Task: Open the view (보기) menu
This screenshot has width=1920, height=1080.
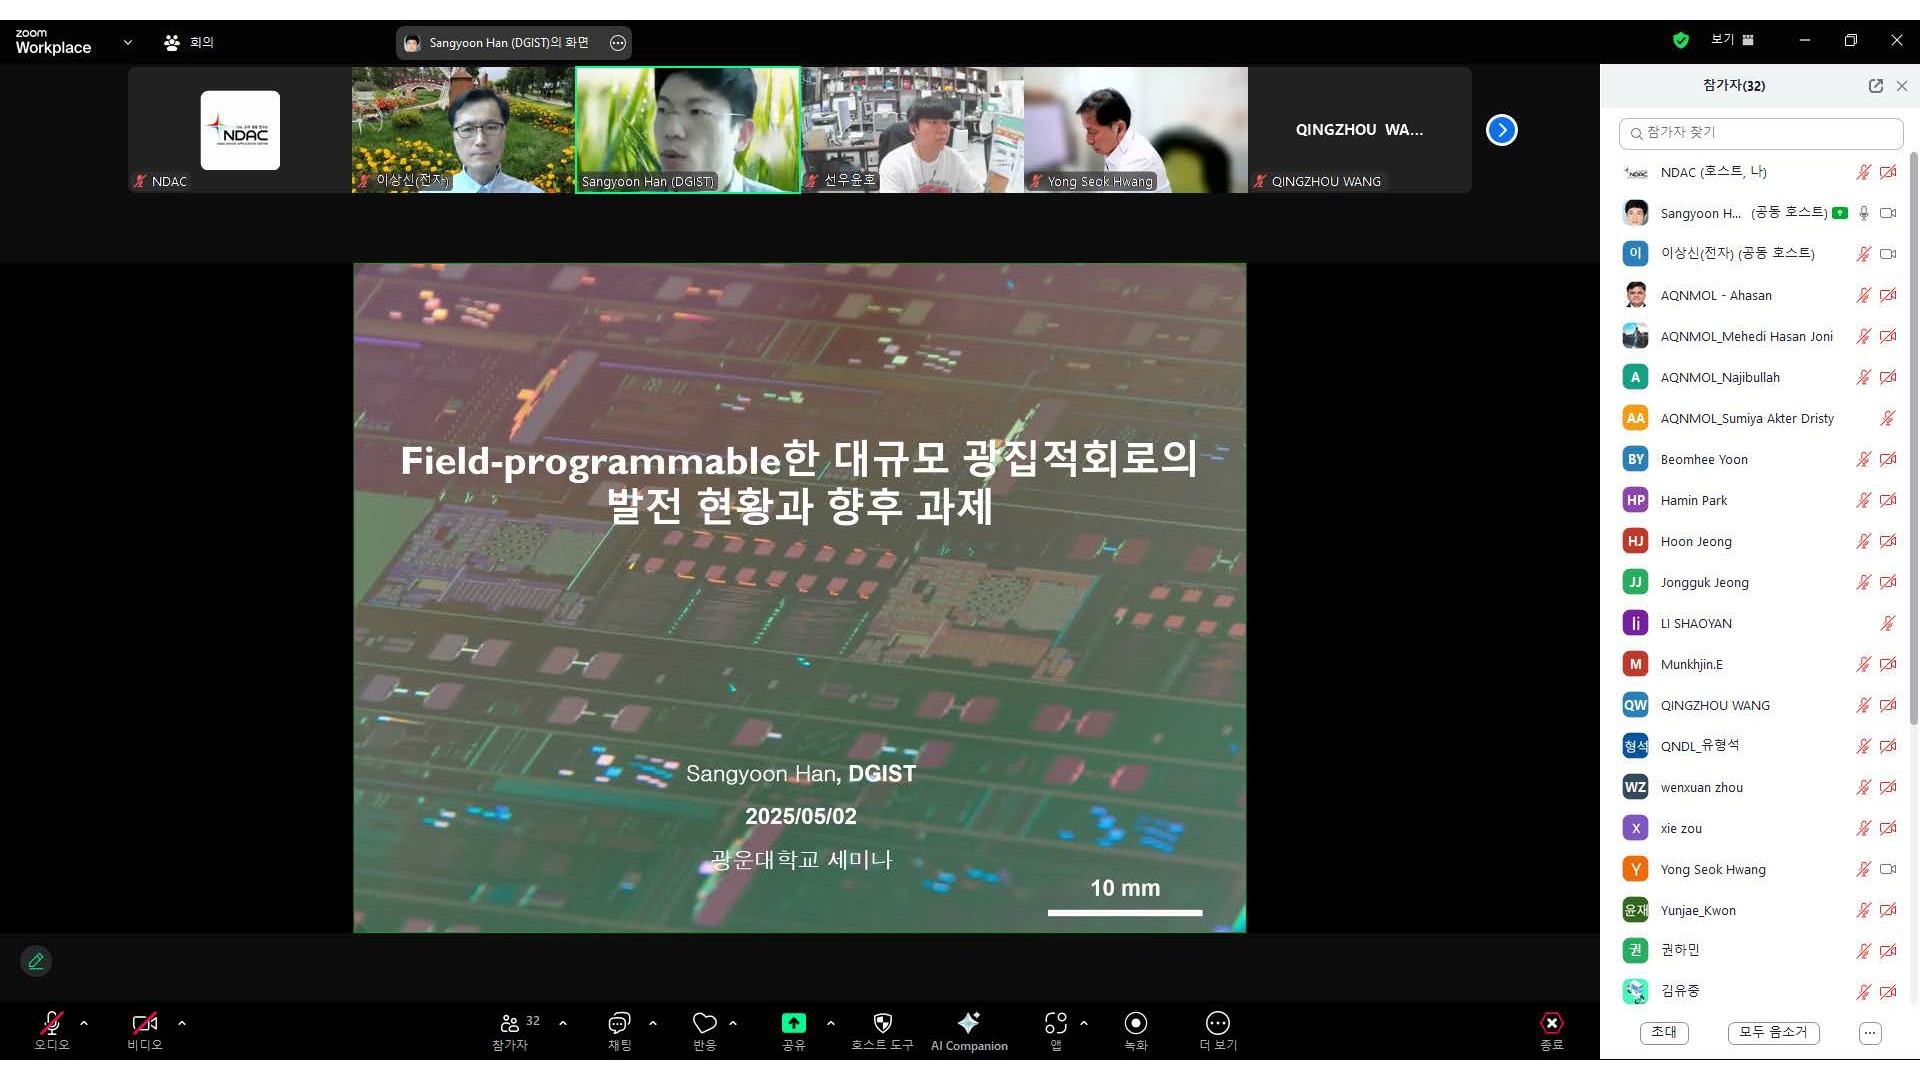Action: click(x=1732, y=40)
